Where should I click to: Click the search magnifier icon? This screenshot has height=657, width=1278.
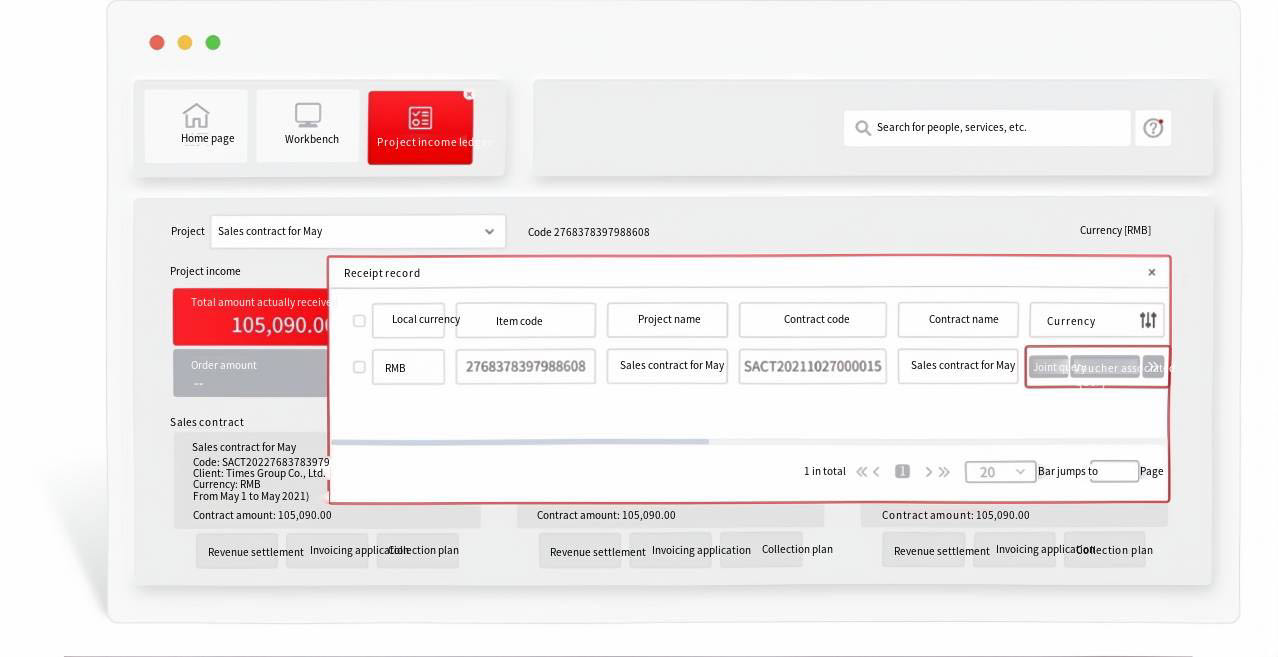862,128
